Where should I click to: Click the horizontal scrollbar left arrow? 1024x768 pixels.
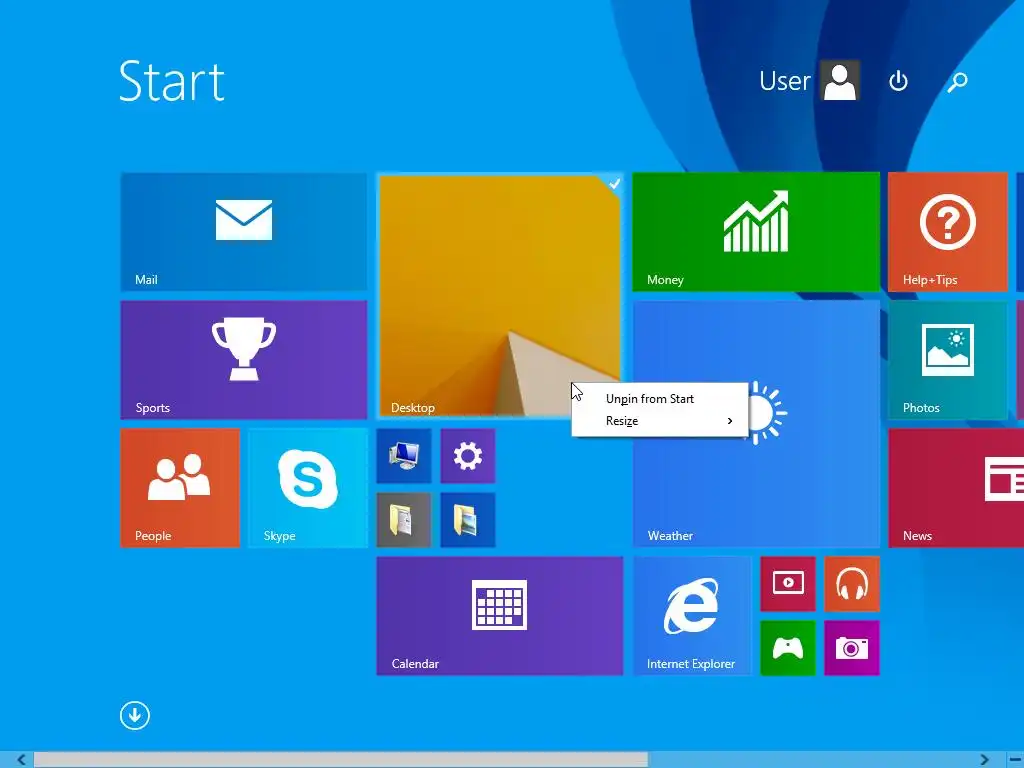tap(22, 760)
